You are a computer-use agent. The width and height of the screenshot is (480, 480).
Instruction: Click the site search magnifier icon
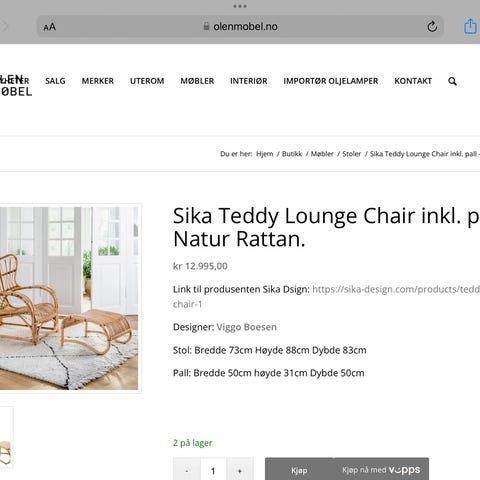[x=452, y=81]
